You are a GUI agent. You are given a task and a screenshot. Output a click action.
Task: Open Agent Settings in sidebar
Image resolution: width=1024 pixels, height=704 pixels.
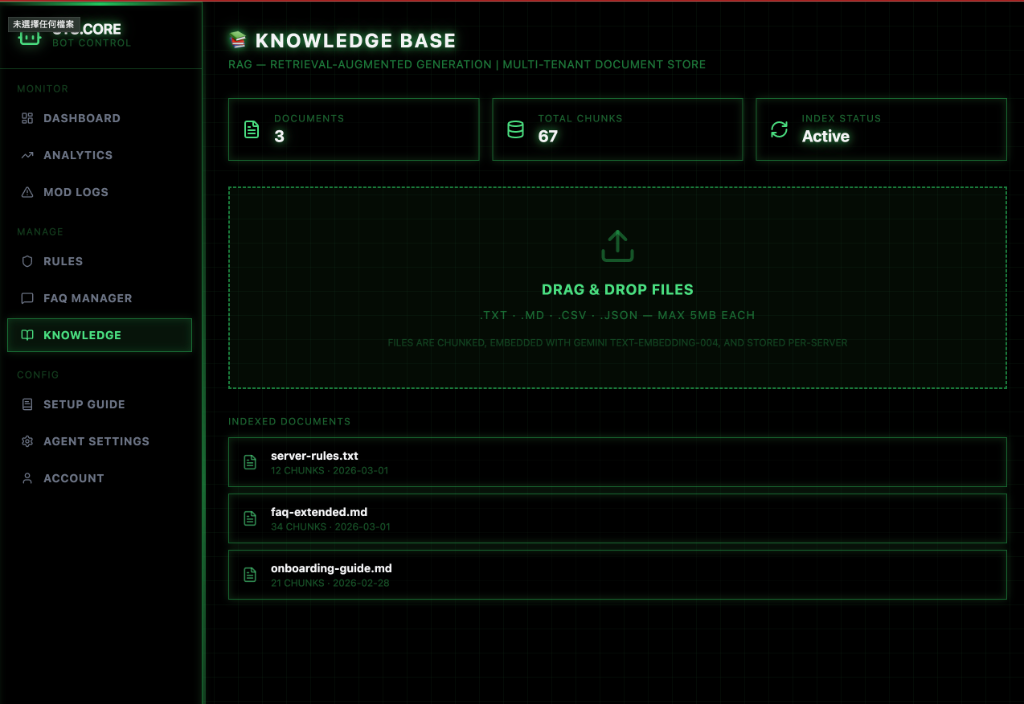click(96, 441)
